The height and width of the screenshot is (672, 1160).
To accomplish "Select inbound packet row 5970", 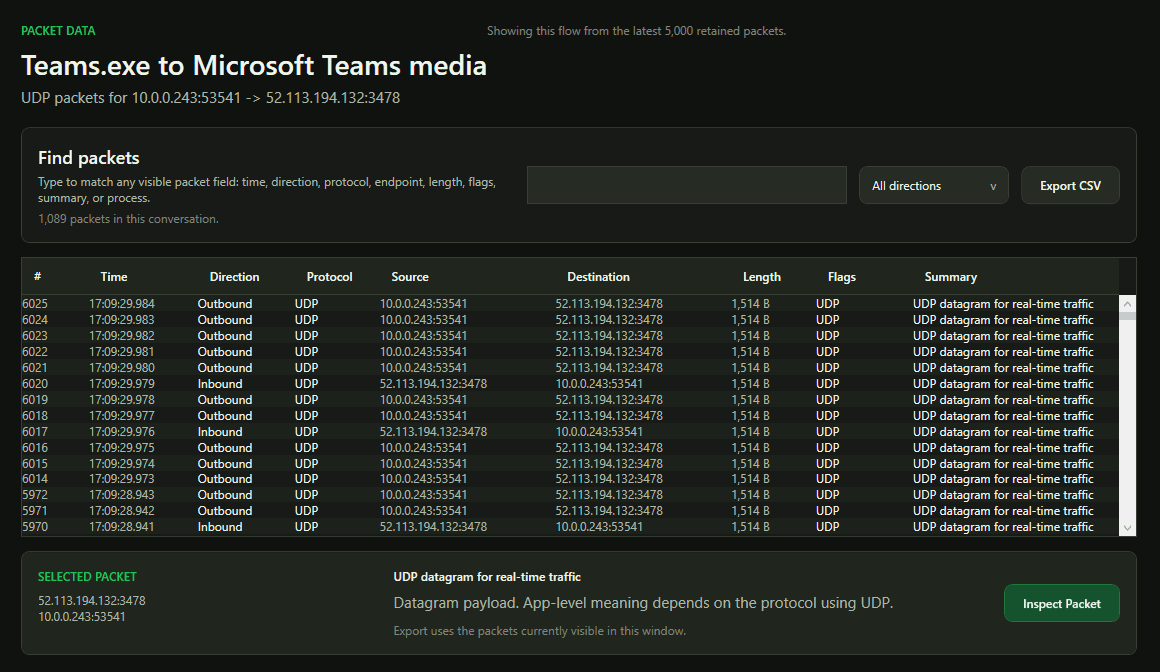I will click(570, 527).
